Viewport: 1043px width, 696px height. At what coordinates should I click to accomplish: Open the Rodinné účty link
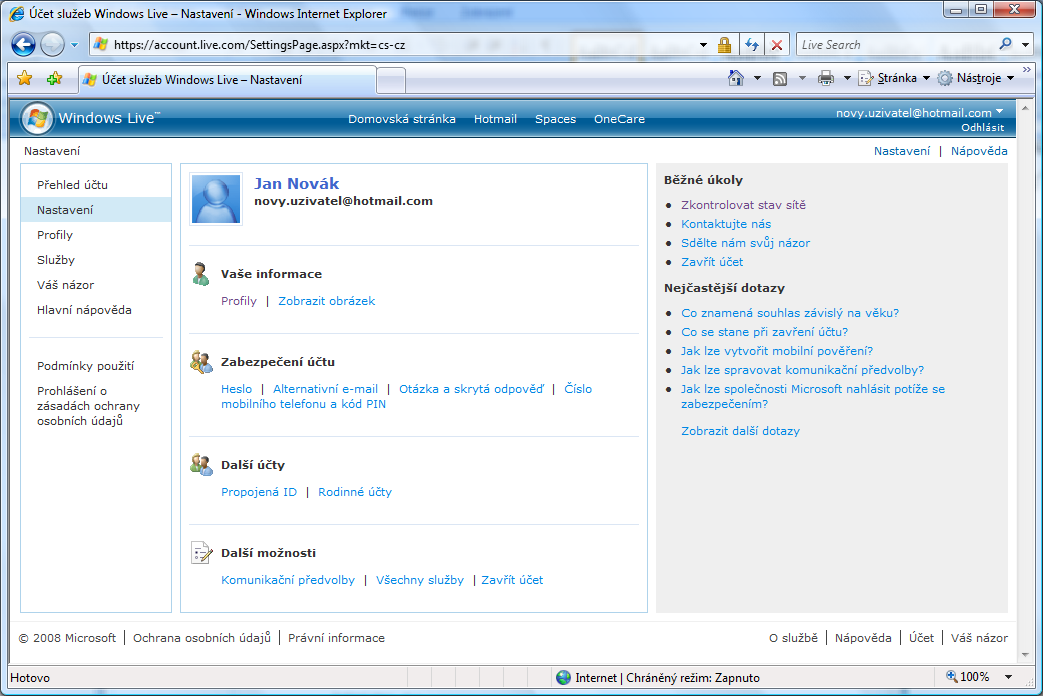point(355,492)
